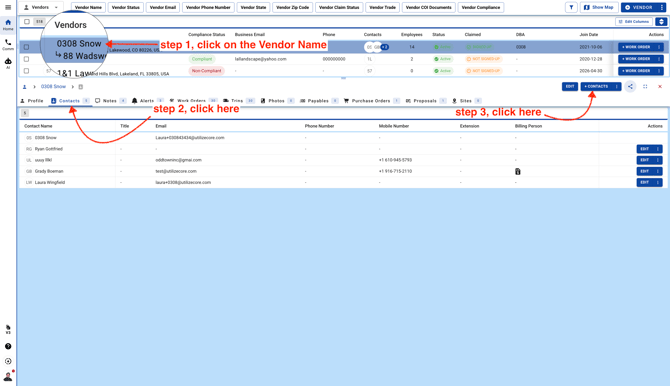Open the kebab menu on the CONTACTS button
This screenshot has width=670, height=386.
click(617, 86)
